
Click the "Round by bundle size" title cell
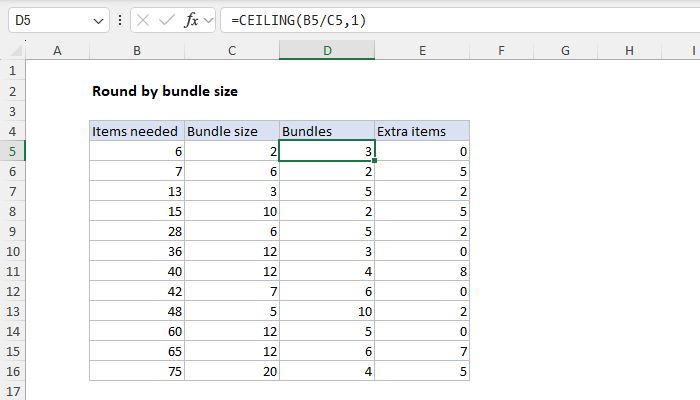(x=165, y=91)
